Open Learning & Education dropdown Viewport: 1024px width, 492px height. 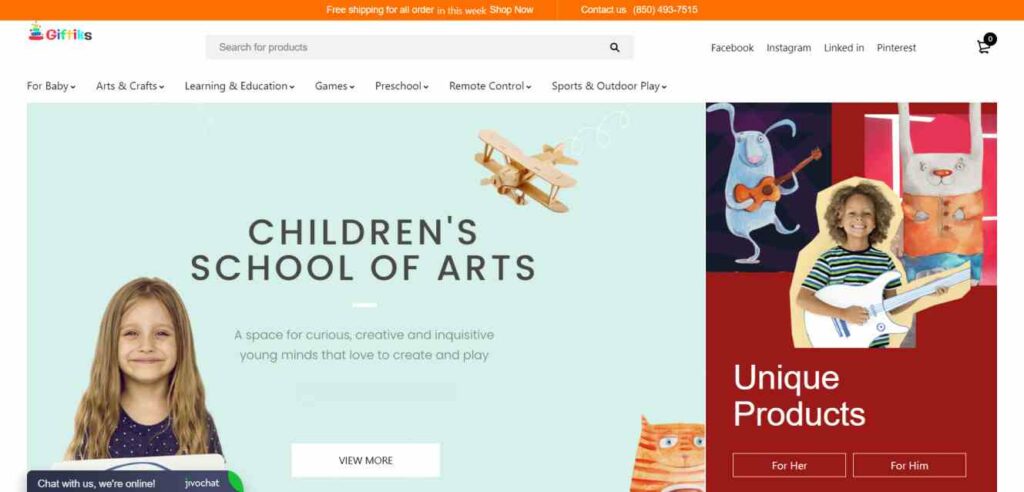click(239, 86)
